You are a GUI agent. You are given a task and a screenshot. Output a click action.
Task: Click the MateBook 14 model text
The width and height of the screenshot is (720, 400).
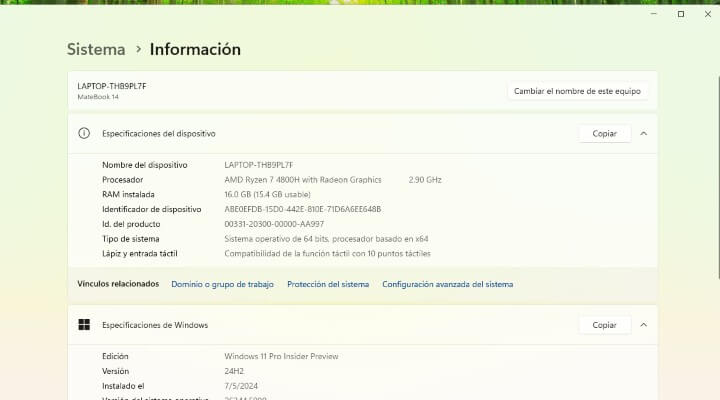98,97
